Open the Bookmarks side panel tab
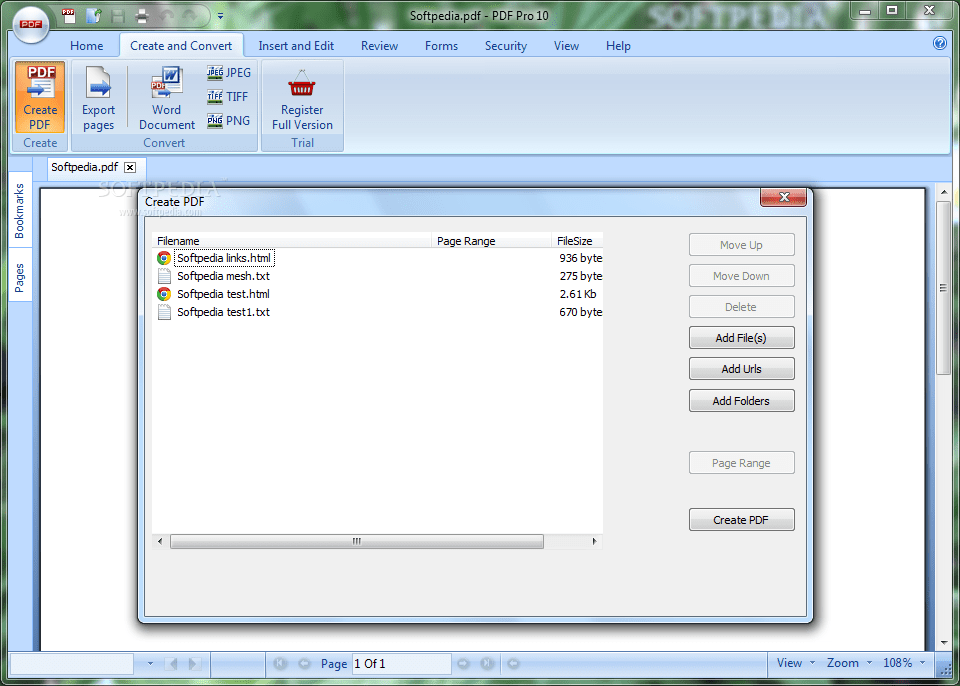Image resolution: width=960 pixels, height=686 pixels. pos(20,211)
